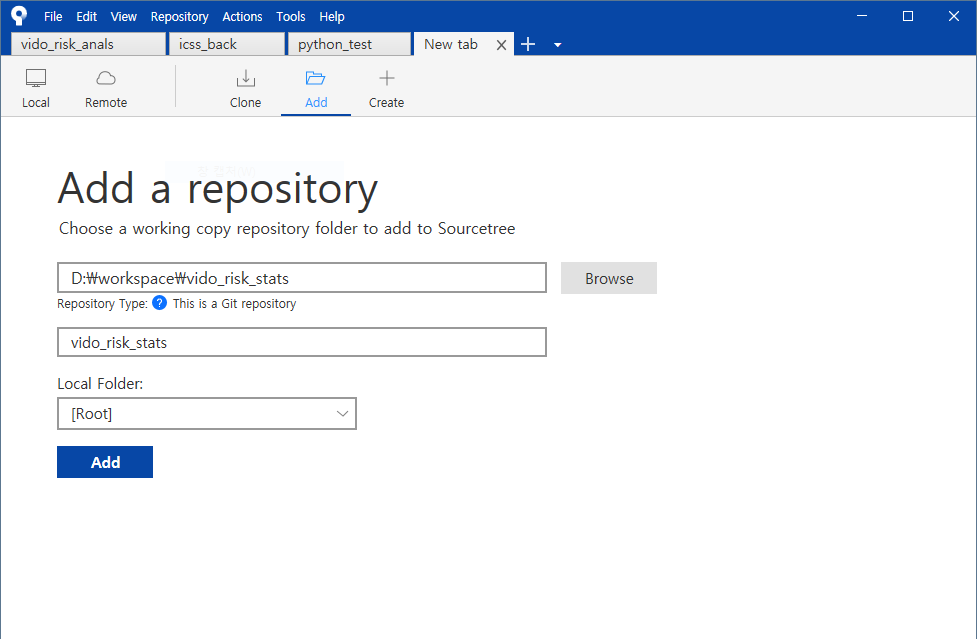Open the Local repositories view

(36, 88)
